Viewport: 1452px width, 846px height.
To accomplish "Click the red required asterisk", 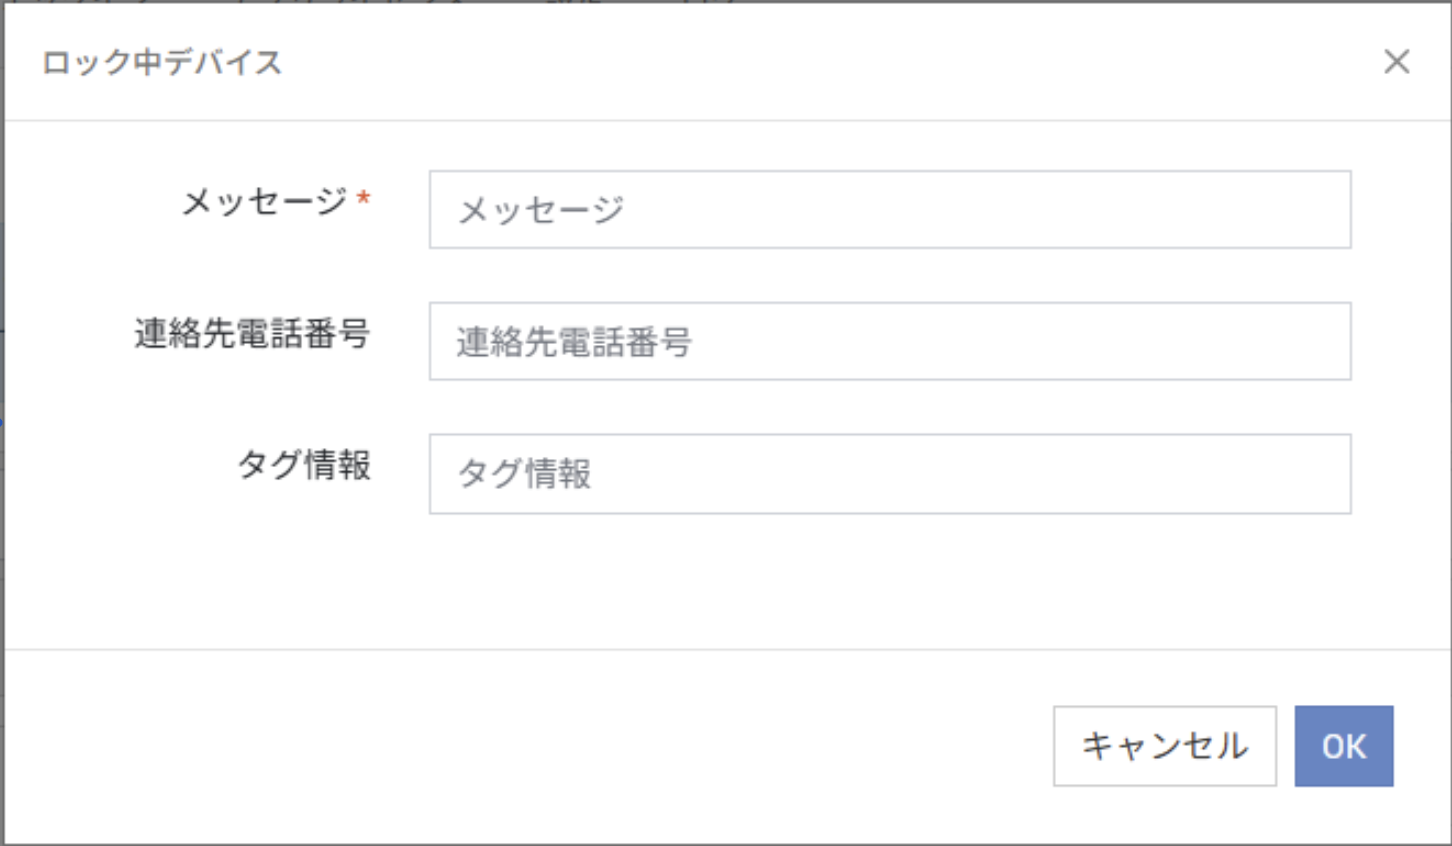I will point(364,199).
